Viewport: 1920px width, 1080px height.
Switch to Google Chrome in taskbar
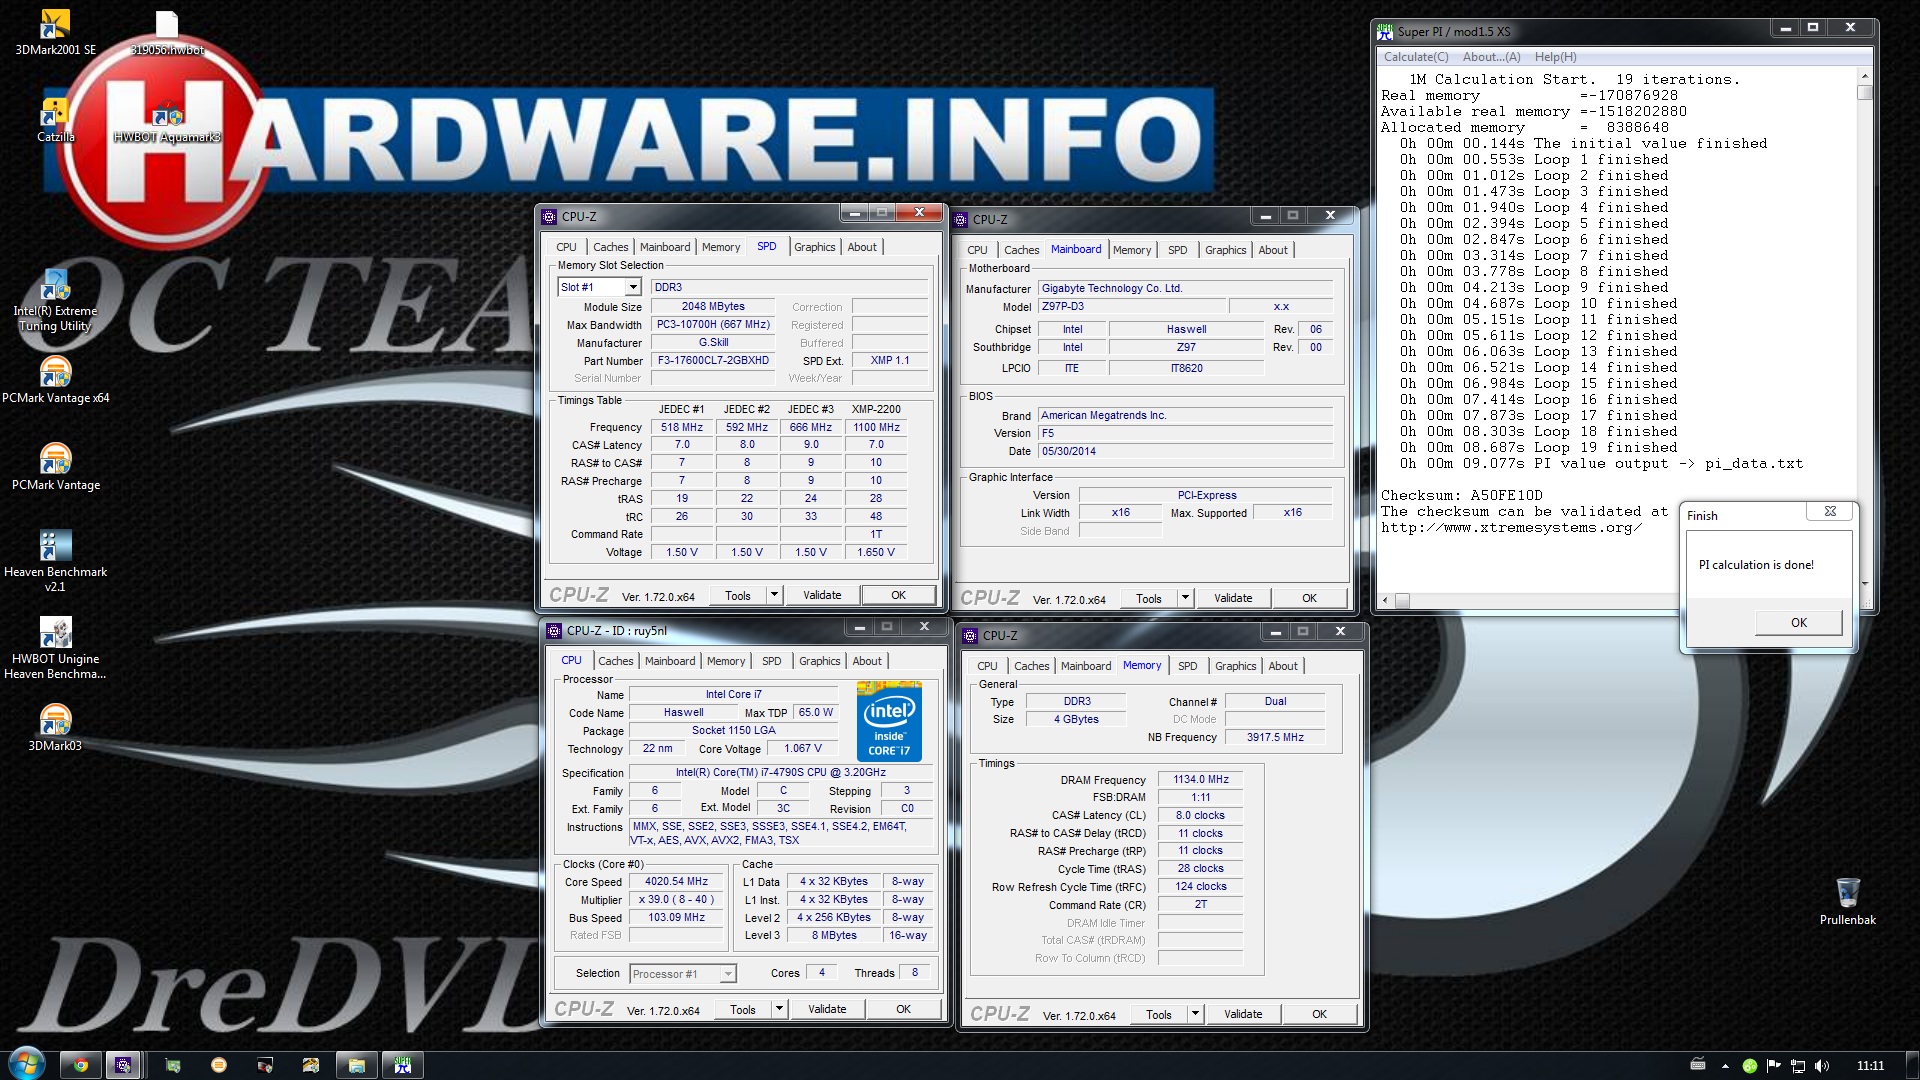pos(81,1065)
